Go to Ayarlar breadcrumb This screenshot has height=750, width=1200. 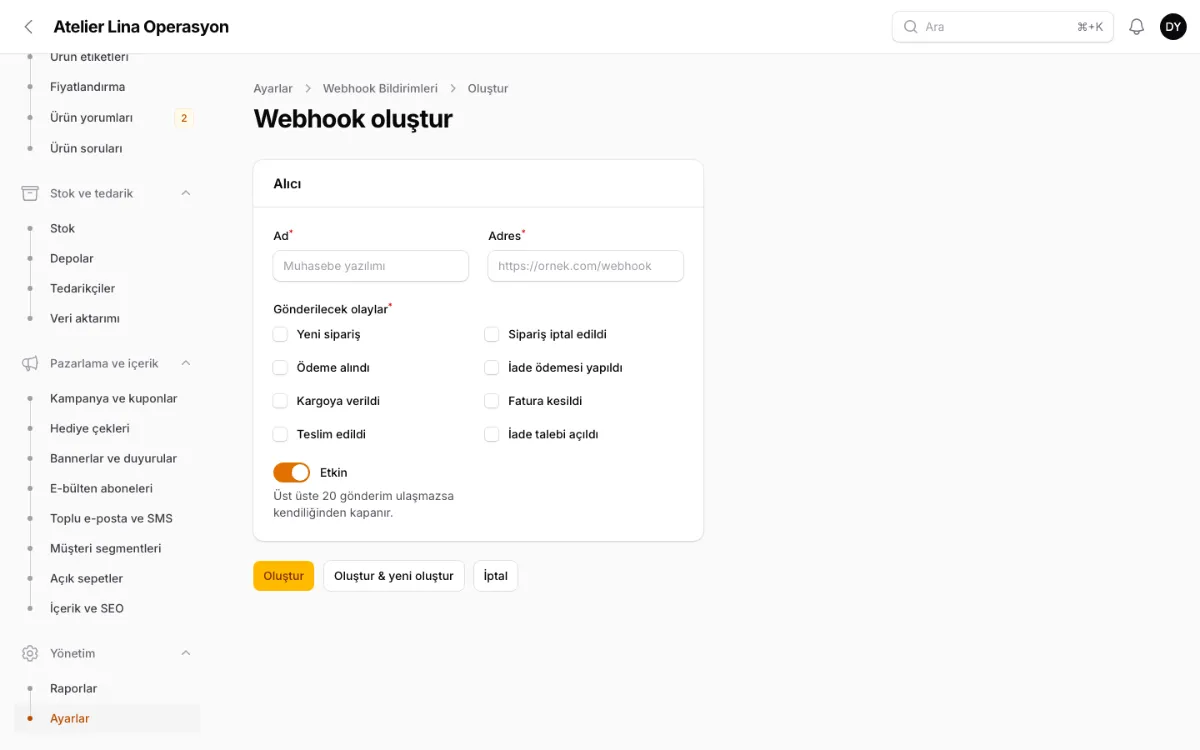[273, 88]
